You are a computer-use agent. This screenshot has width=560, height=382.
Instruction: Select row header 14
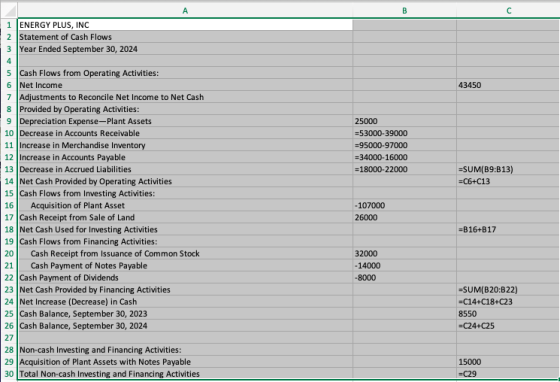tap(9, 181)
